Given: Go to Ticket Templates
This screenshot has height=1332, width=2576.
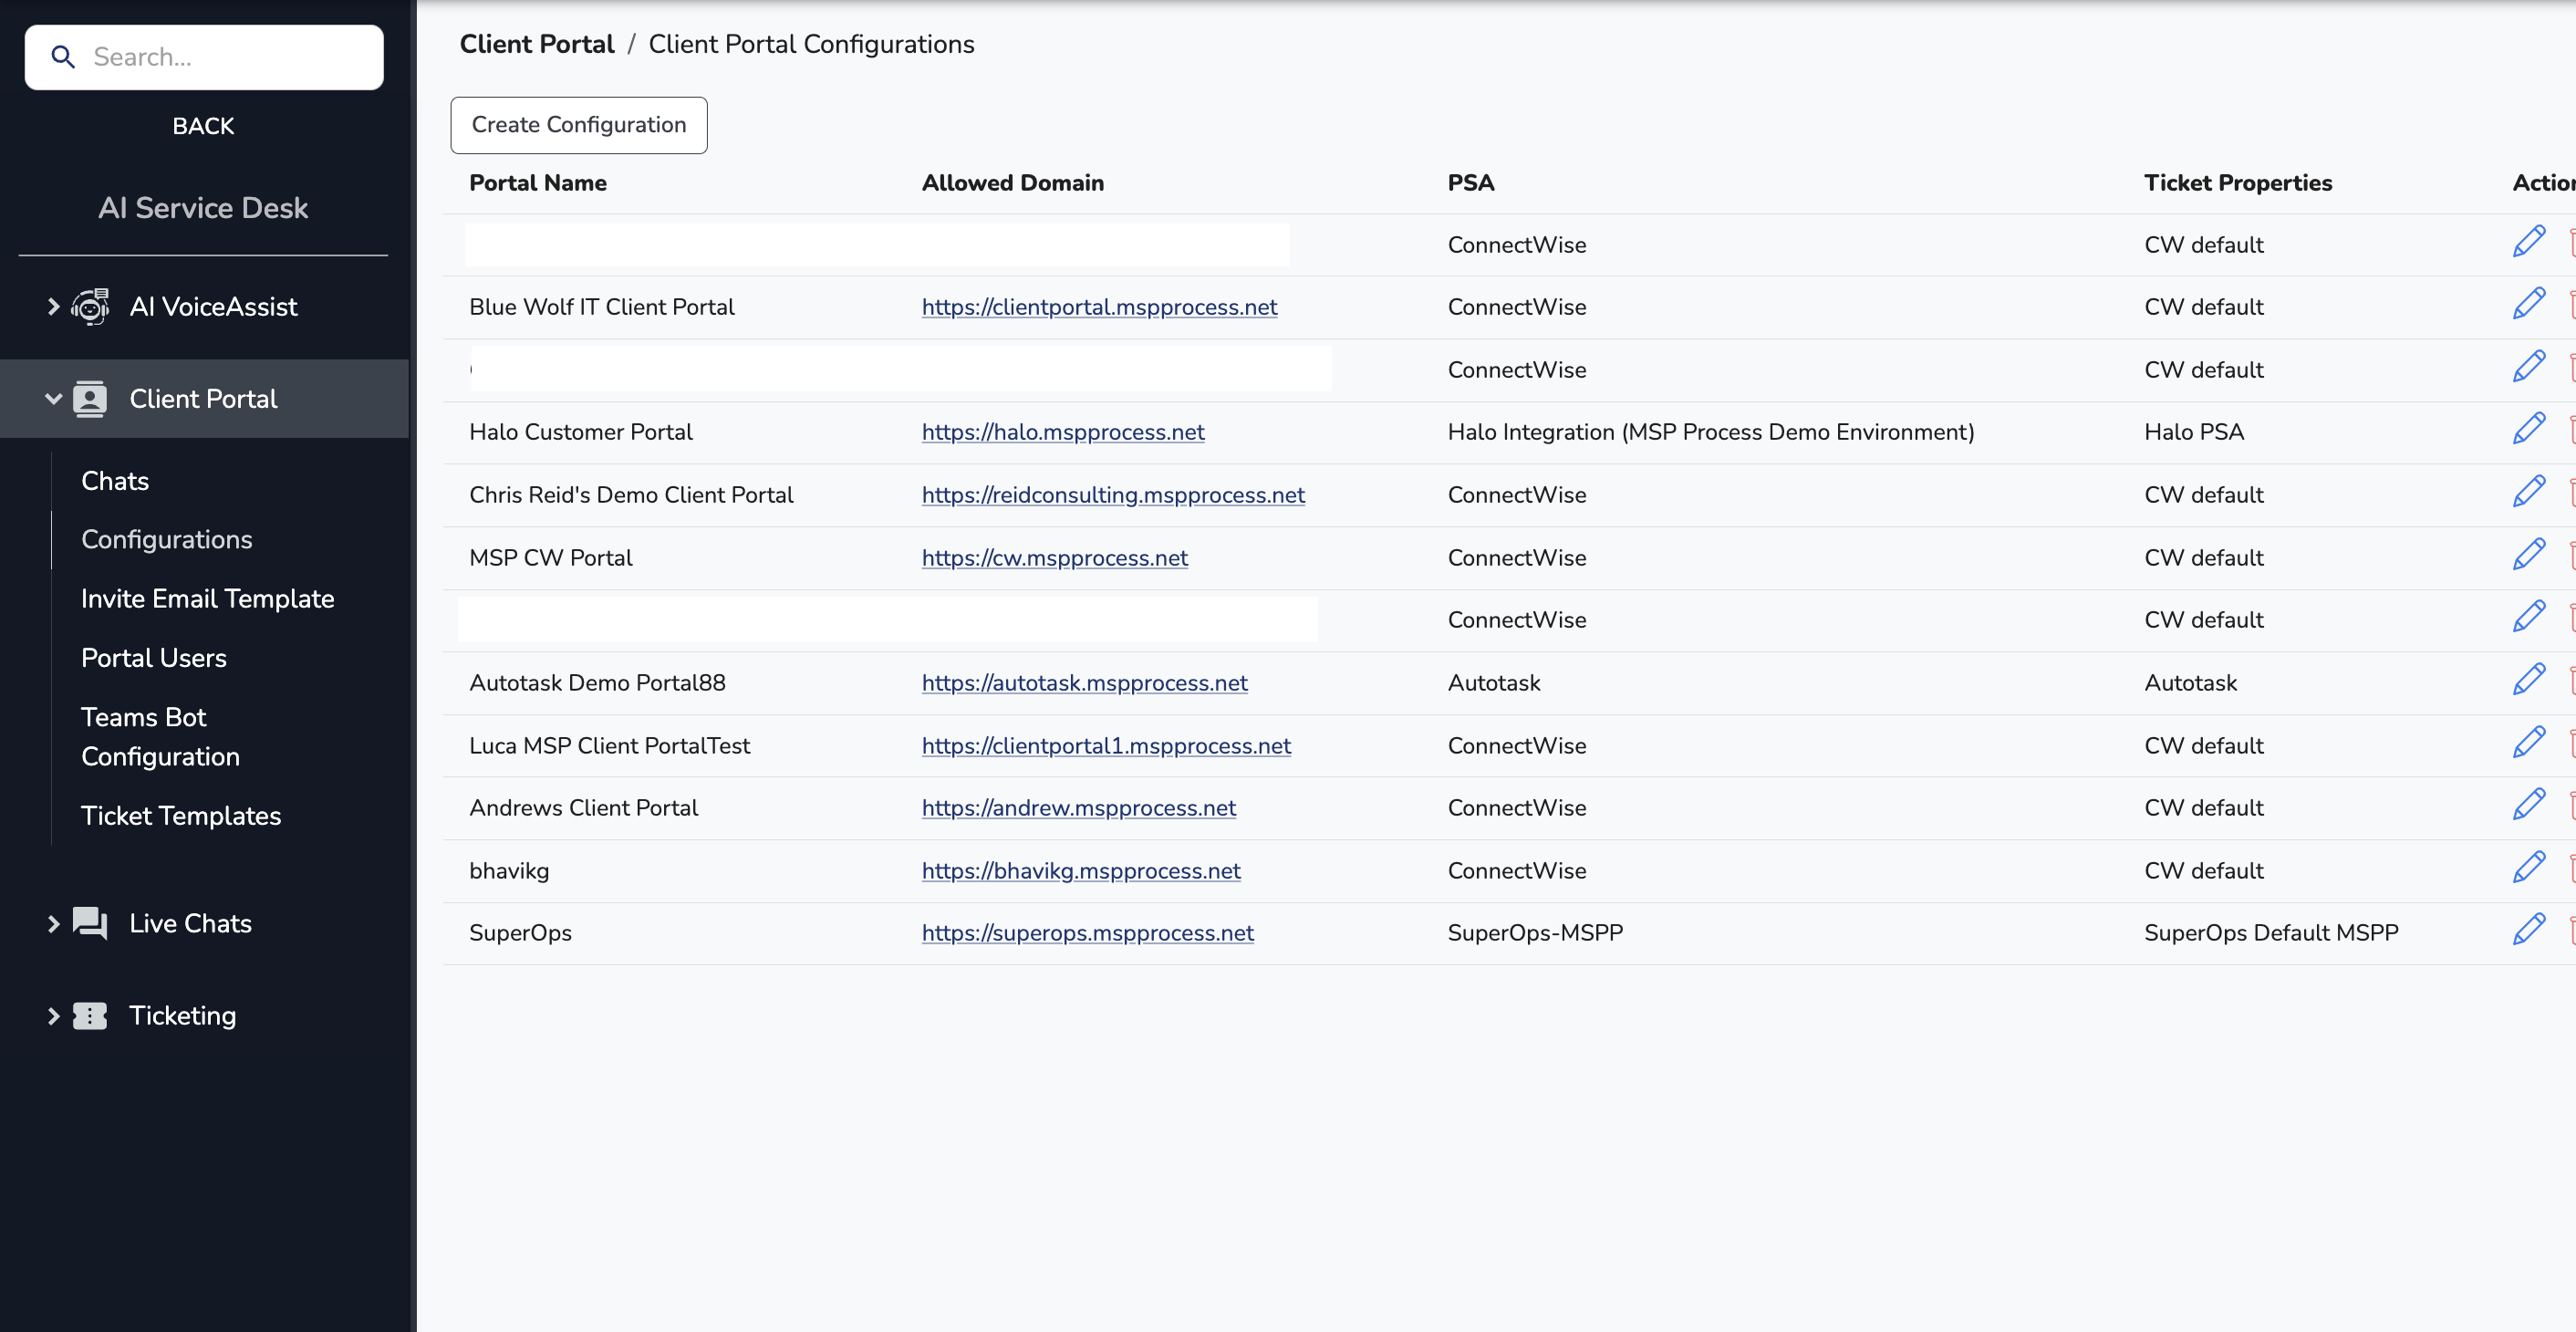Looking at the screenshot, I should (x=181, y=816).
